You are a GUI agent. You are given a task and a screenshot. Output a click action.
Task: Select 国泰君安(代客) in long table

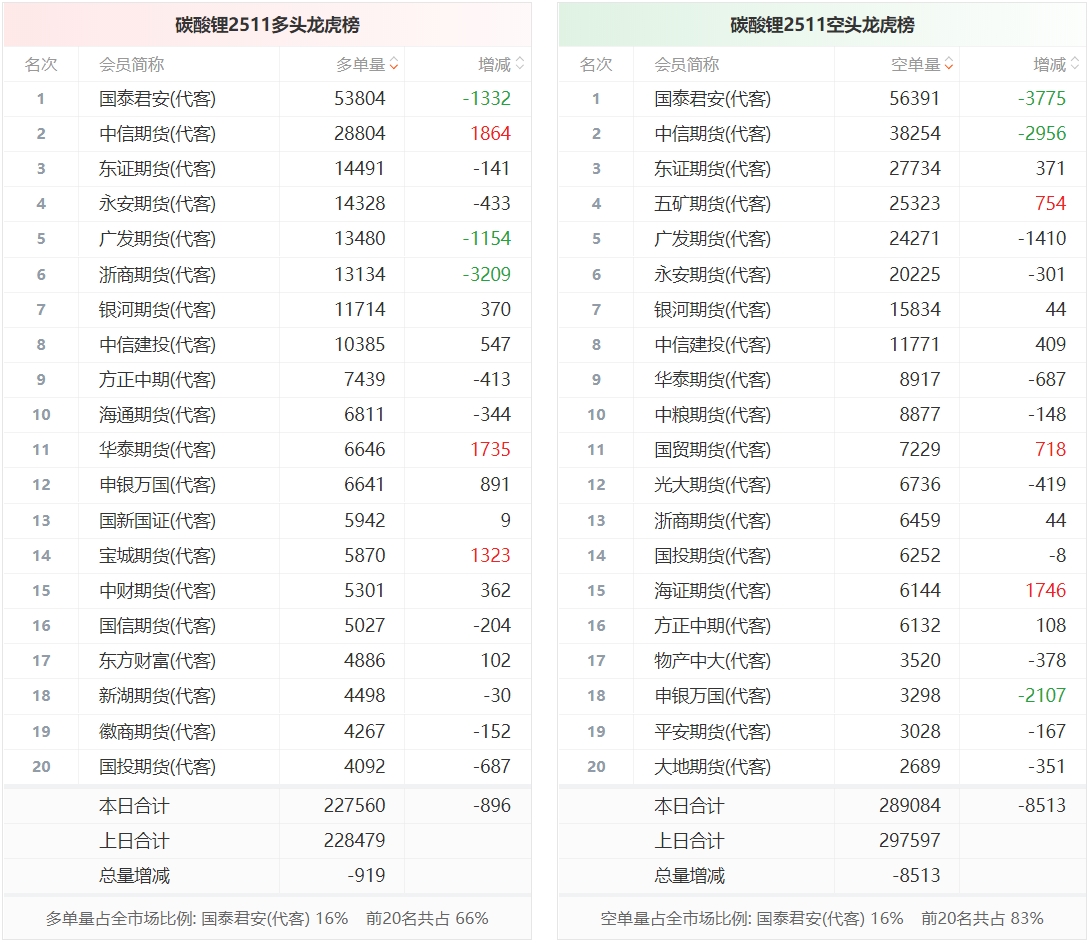(x=157, y=99)
